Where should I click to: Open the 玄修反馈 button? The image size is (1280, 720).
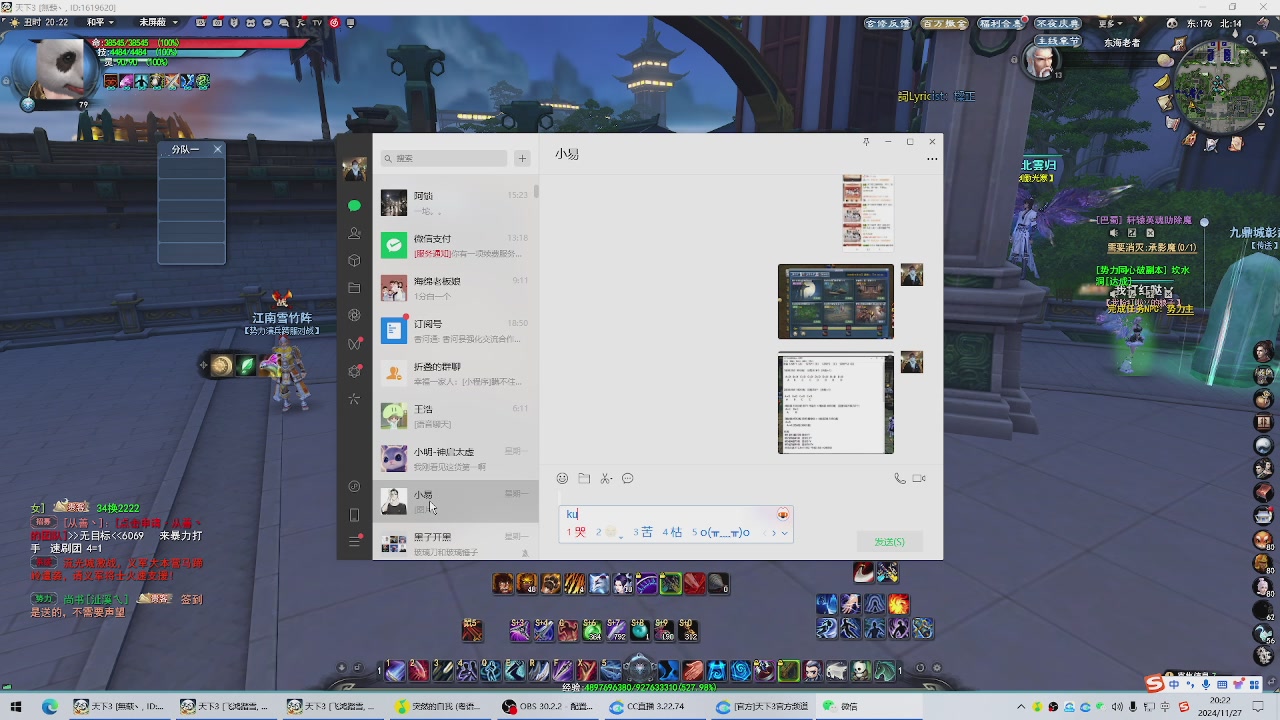[886, 23]
